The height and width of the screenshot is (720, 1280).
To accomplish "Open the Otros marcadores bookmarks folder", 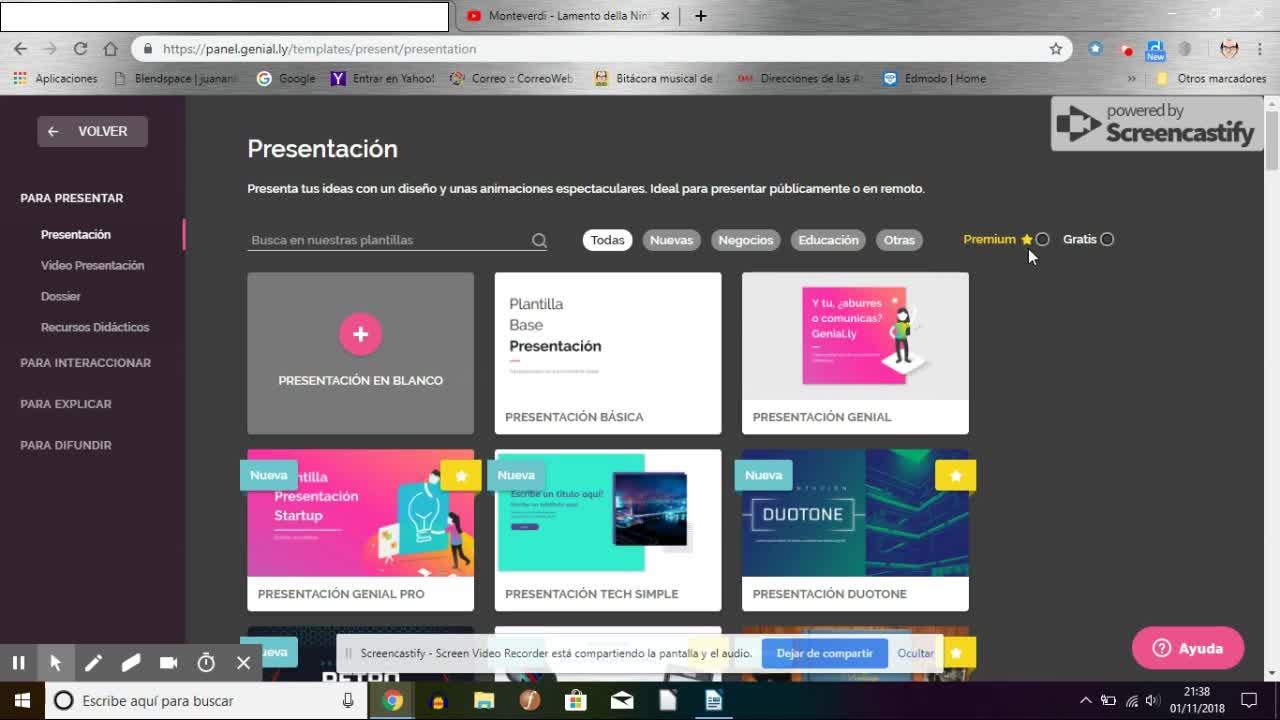I will pyautogui.click(x=1211, y=78).
